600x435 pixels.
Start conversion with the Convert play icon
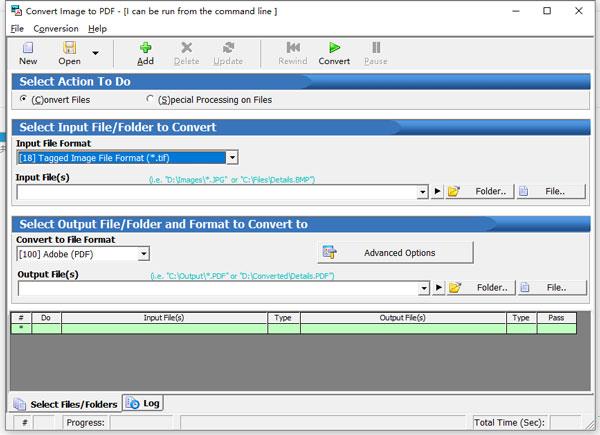click(334, 47)
